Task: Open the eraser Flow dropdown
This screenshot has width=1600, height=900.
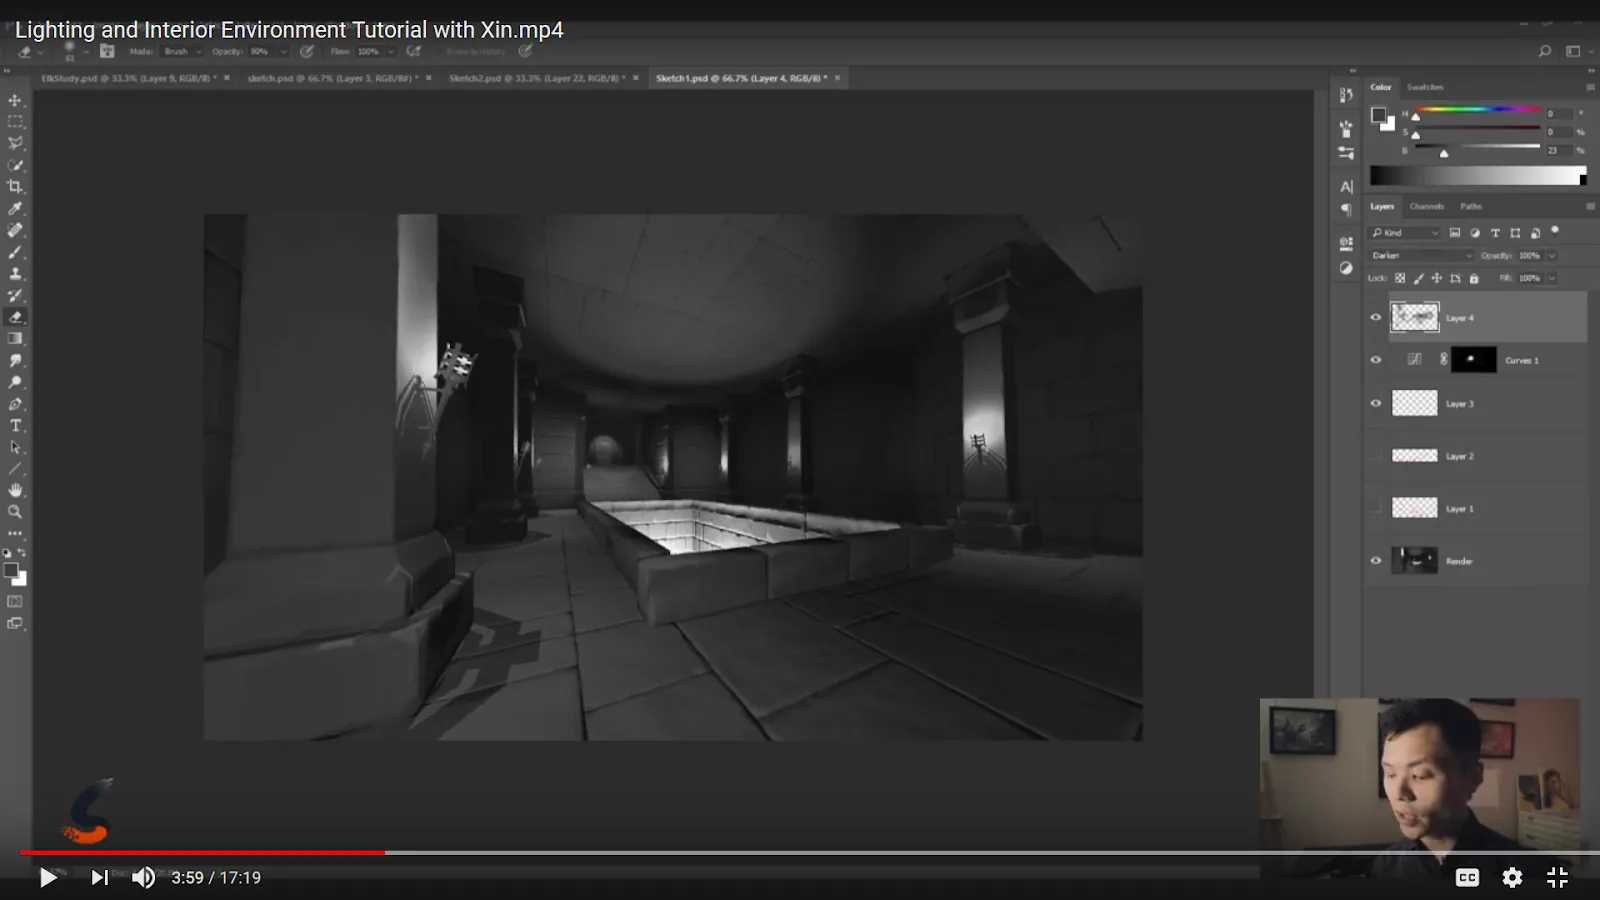Action: tap(391, 51)
